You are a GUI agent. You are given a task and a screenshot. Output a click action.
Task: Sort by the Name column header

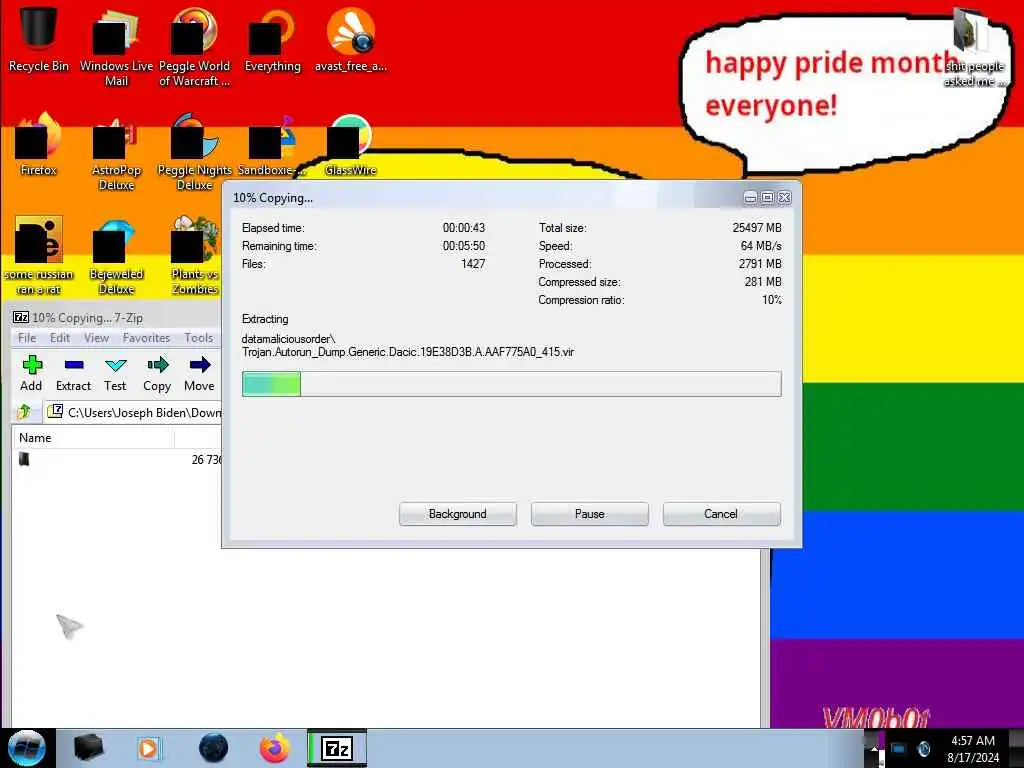[93, 438]
